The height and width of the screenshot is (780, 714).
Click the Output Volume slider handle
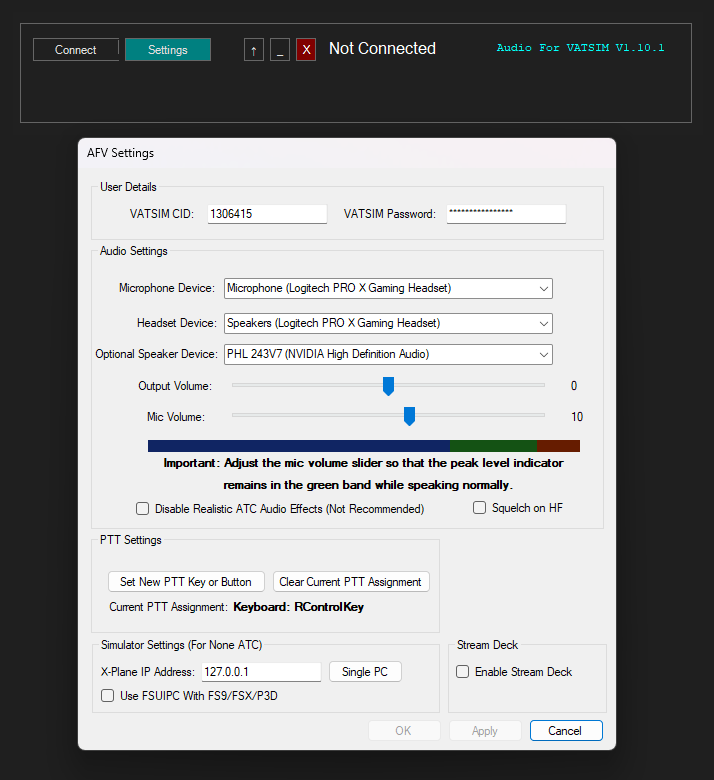coord(388,386)
